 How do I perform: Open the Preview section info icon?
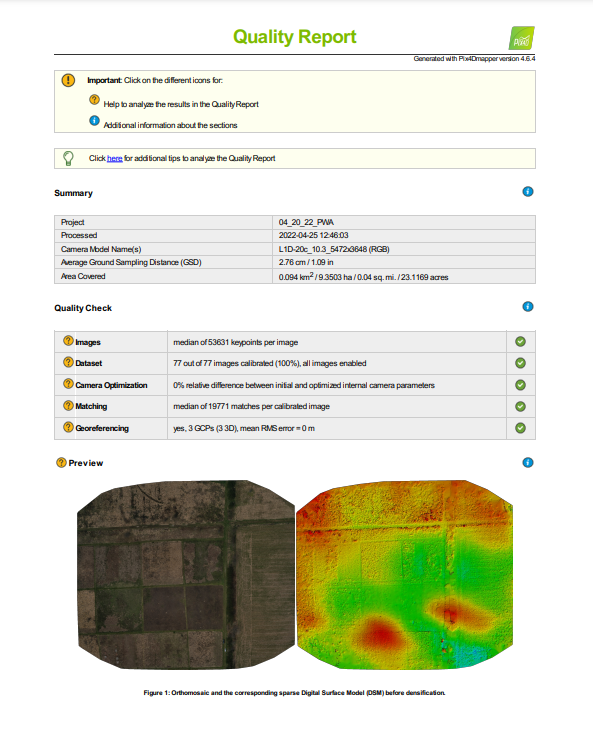click(x=528, y=463)
